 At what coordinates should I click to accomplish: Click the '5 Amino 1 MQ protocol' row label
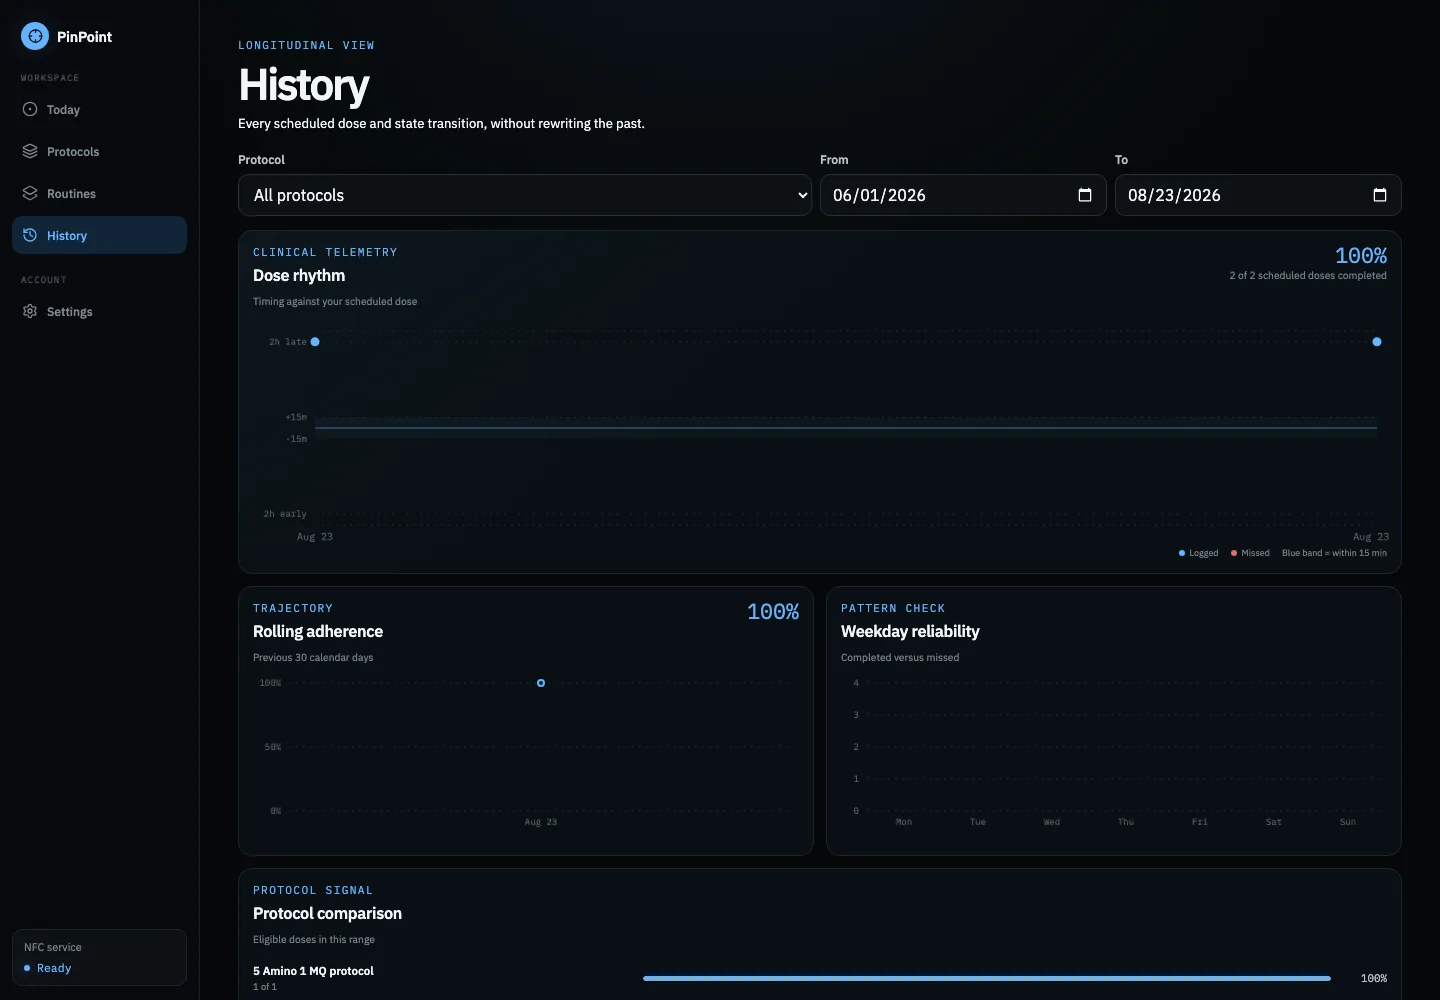[313, 971]
